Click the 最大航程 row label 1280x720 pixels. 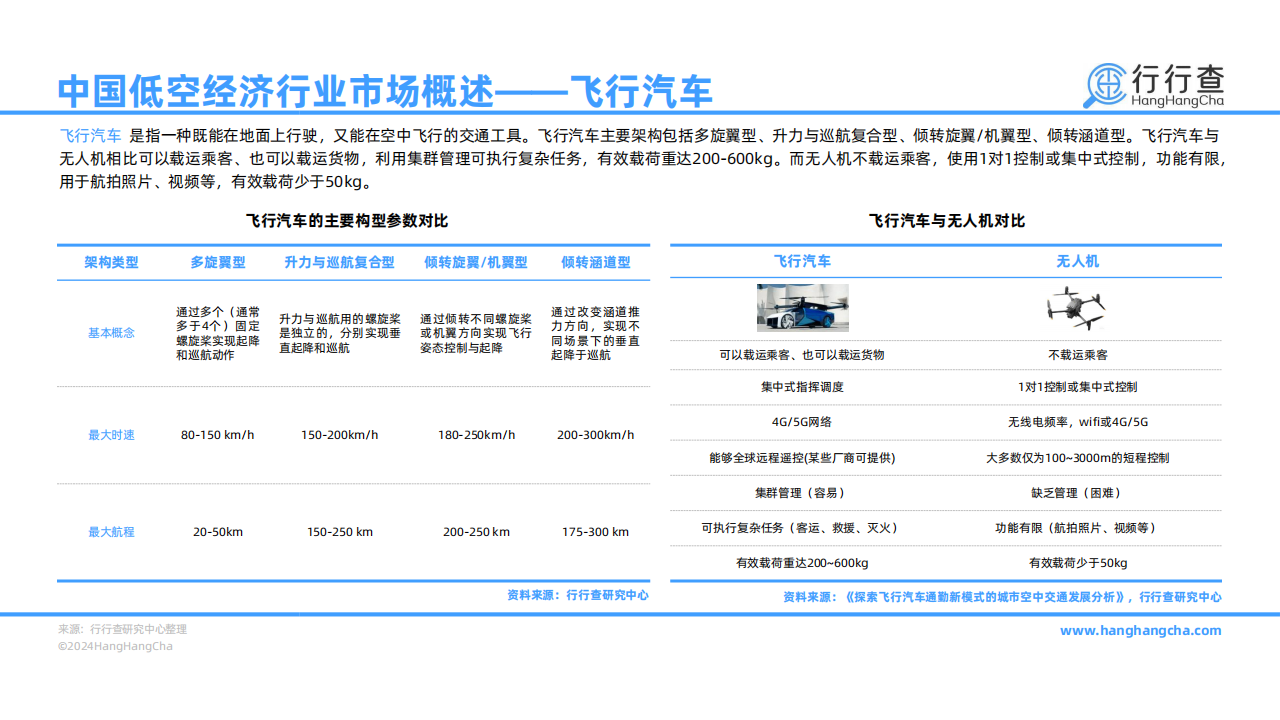coord(111,532)
